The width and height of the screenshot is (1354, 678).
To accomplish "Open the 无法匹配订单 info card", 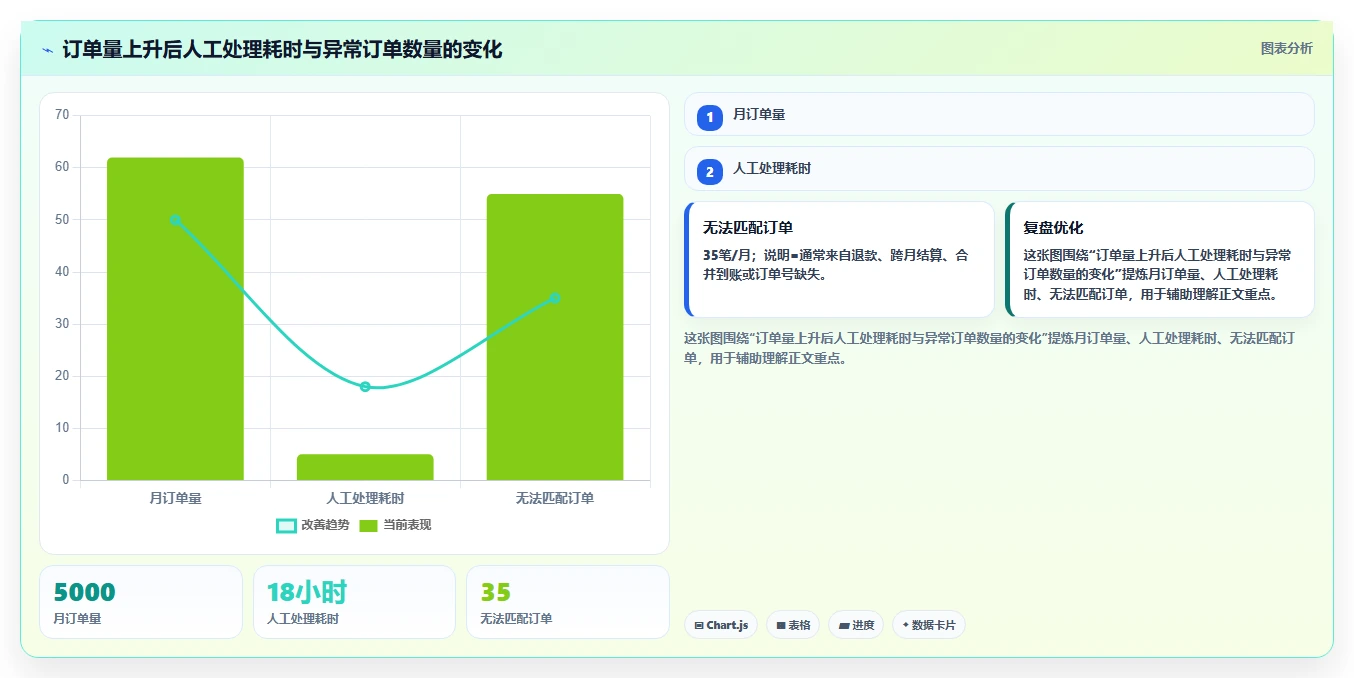I will click(839, 260).
